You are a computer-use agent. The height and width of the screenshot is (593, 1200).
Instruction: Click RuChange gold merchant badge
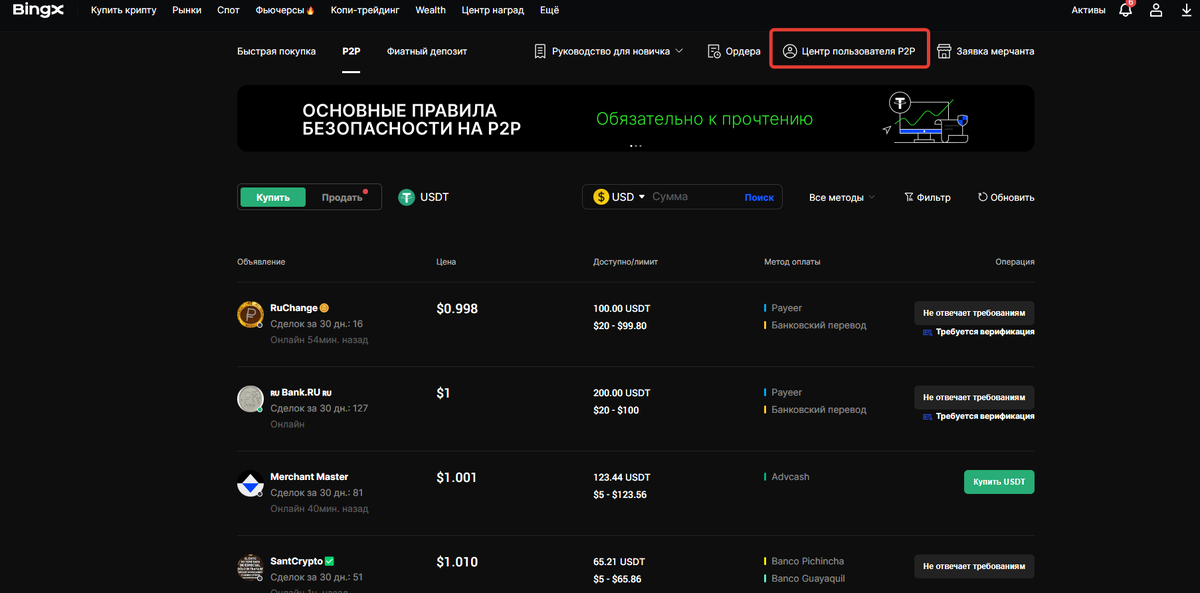point(324,308)
